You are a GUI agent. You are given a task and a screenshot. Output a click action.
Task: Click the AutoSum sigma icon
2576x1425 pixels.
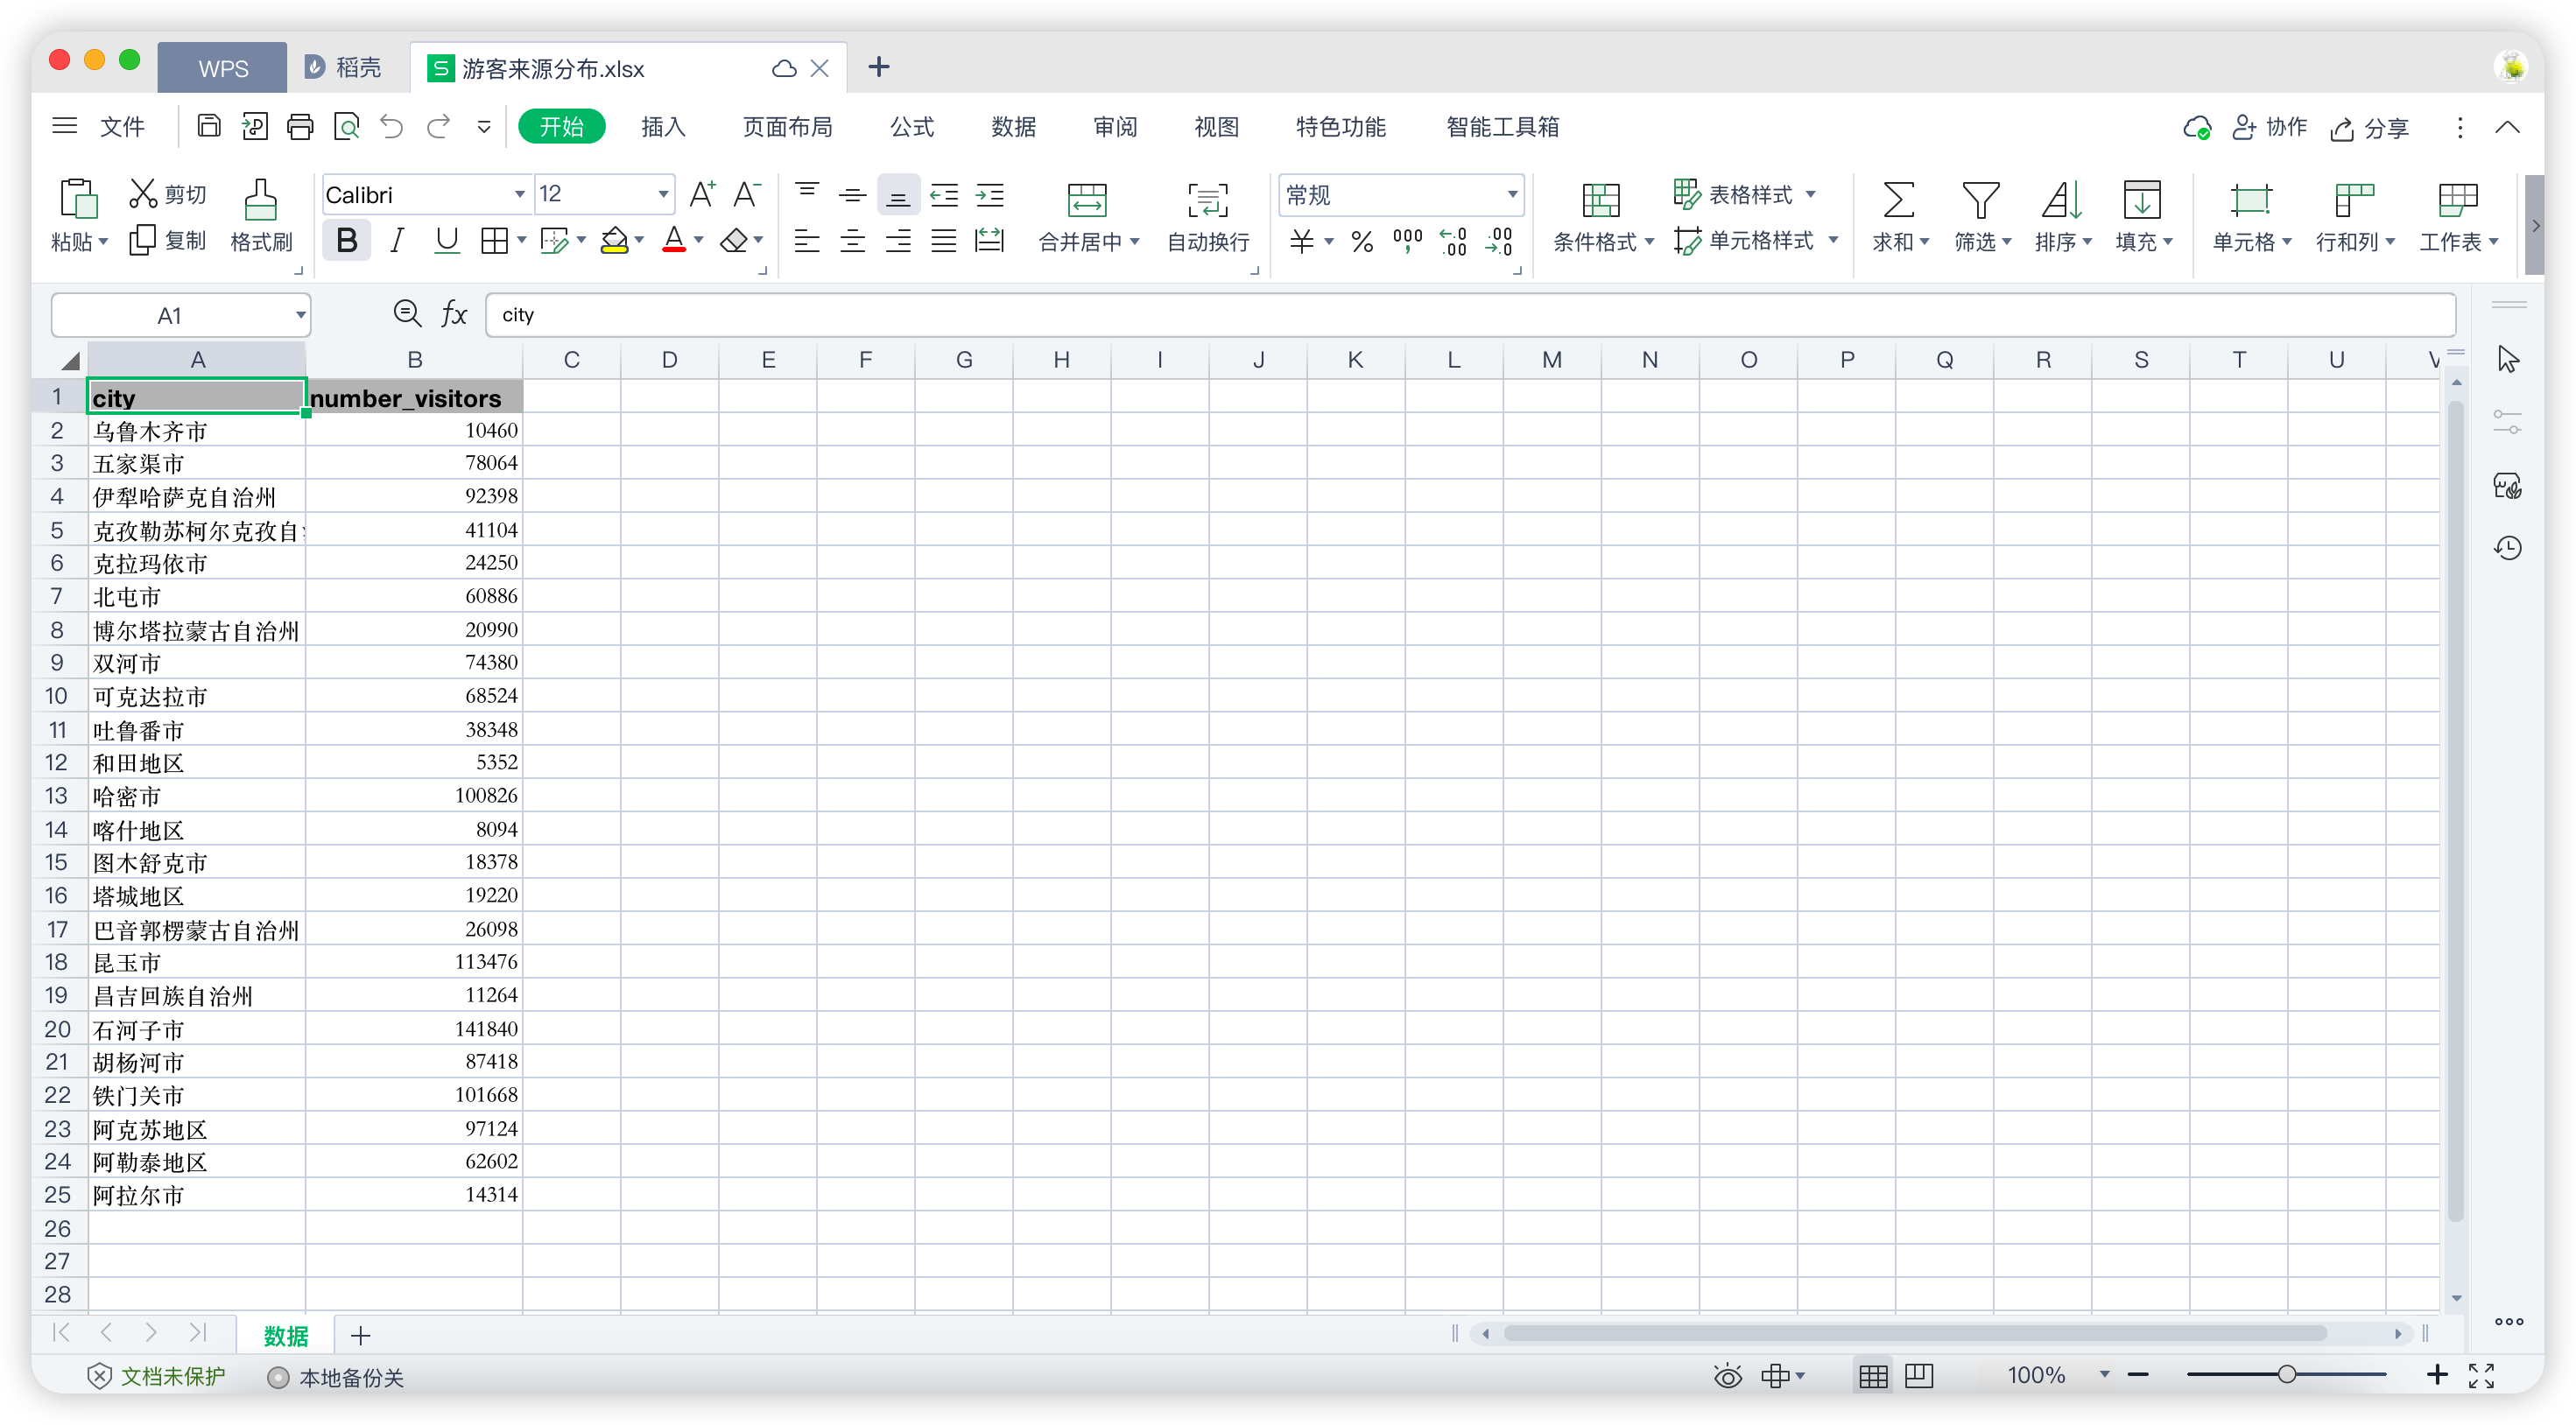[x=1898, y=199]
